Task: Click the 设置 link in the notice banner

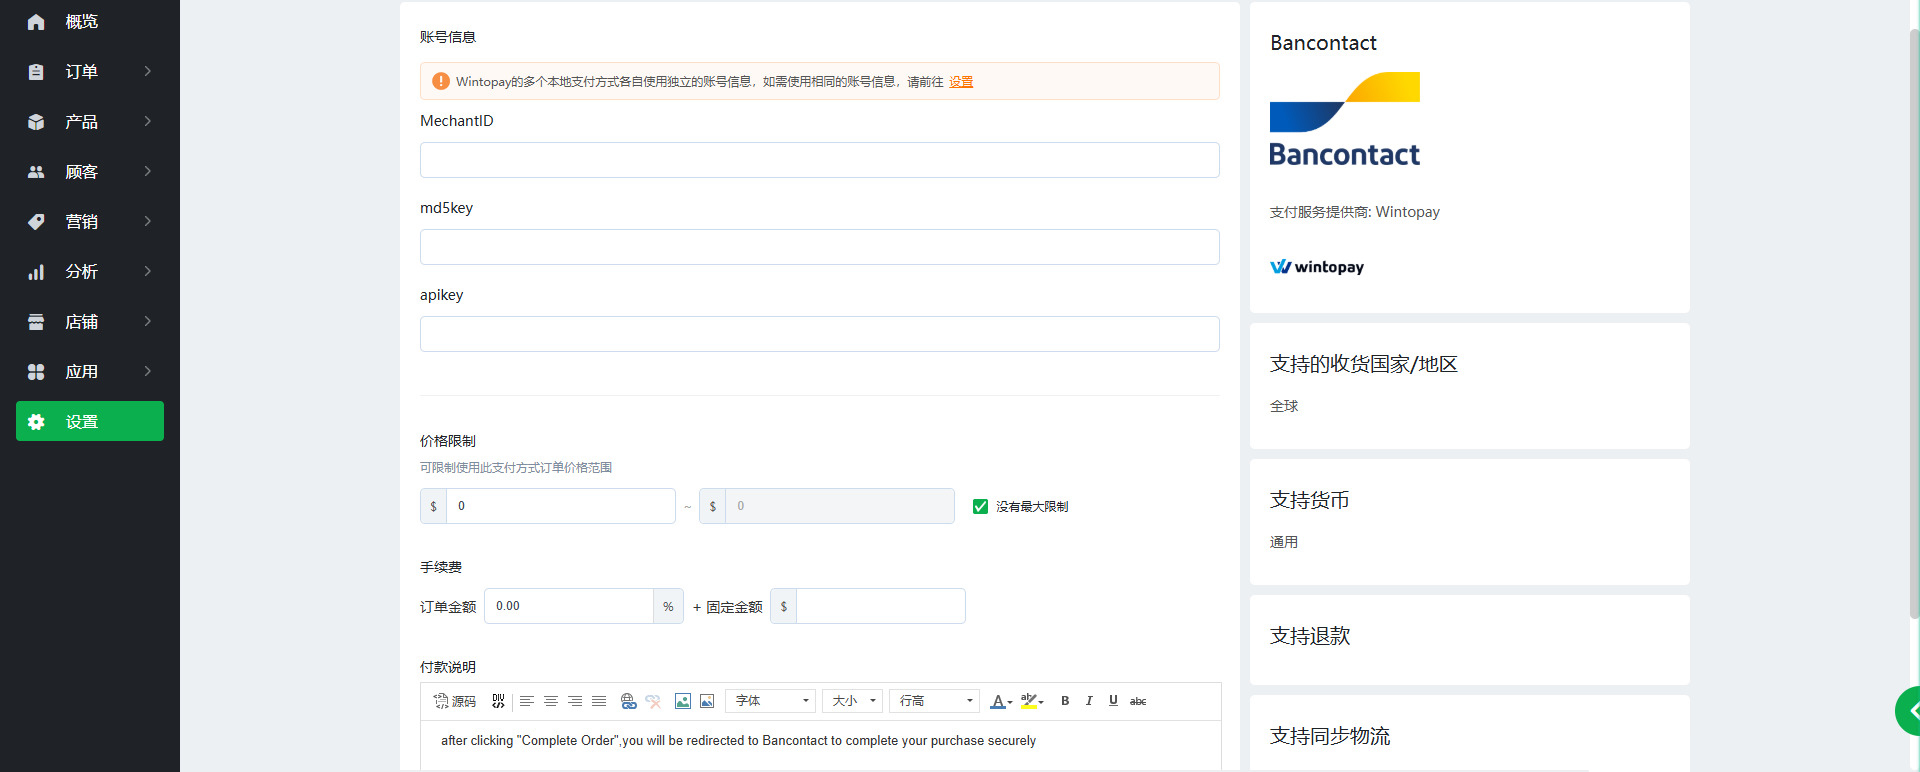Action: click(x=961, y=82)
